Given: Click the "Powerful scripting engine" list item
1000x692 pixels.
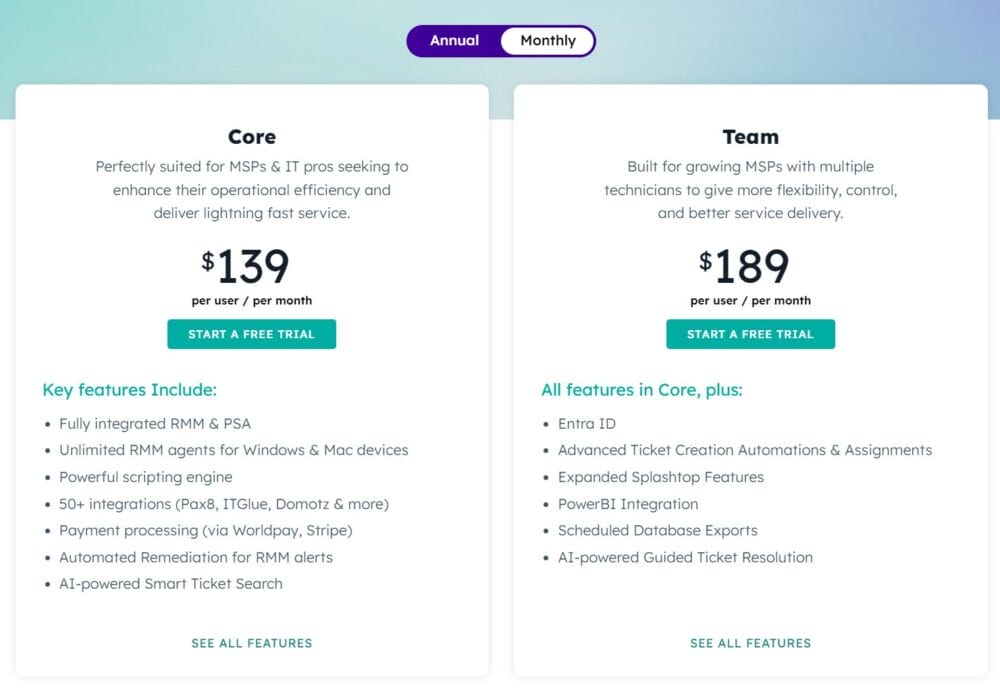Looking at the screenshot, I should (x=146, y=477).
